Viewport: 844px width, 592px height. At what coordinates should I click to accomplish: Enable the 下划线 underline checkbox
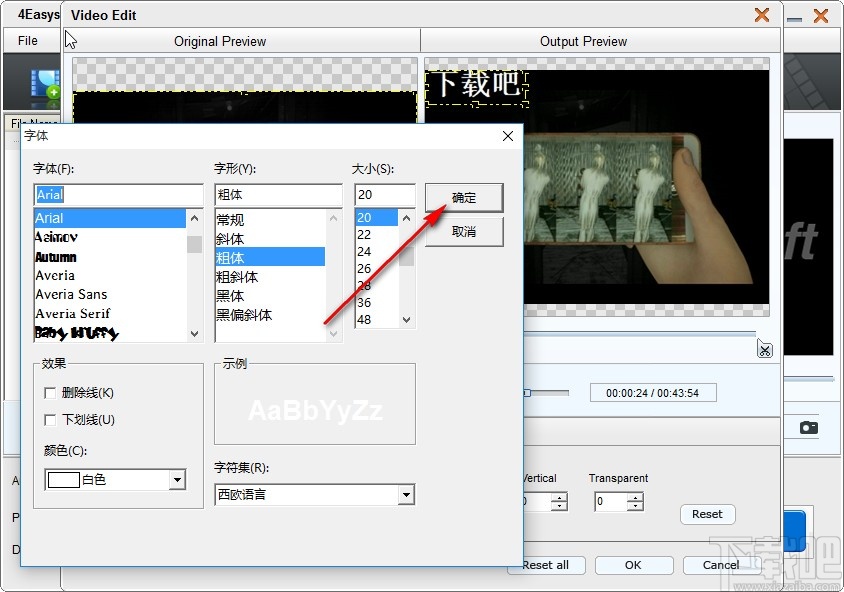[x=50, y=420]
